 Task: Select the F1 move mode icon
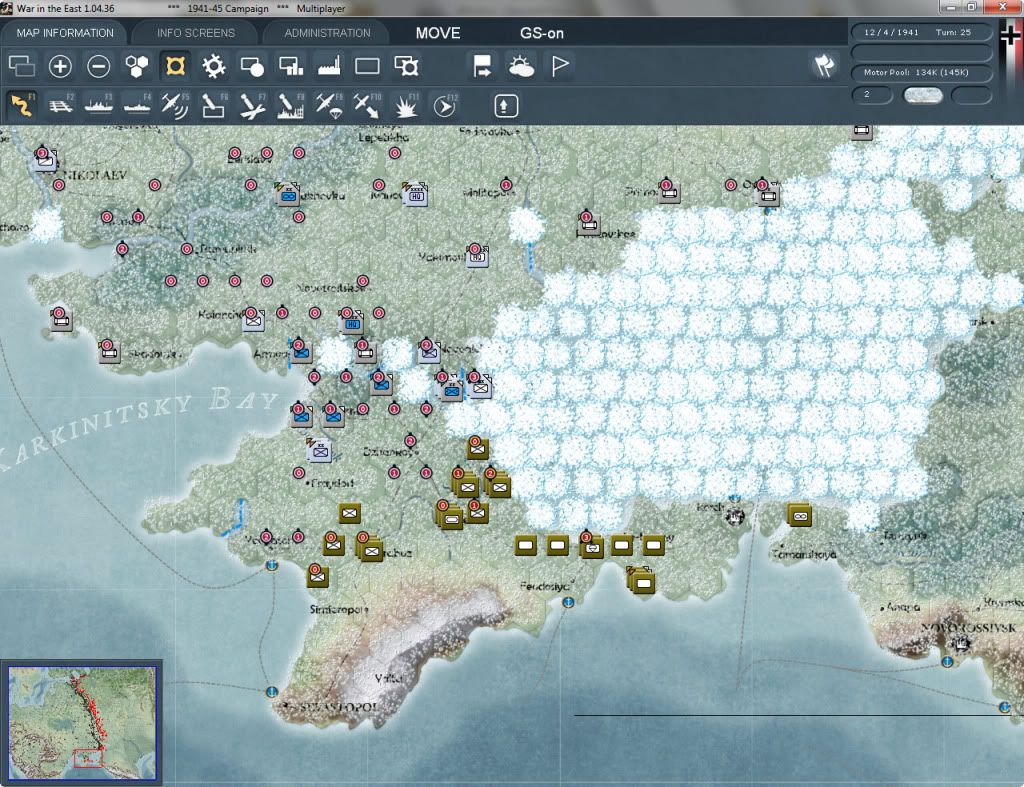[22, 105]
